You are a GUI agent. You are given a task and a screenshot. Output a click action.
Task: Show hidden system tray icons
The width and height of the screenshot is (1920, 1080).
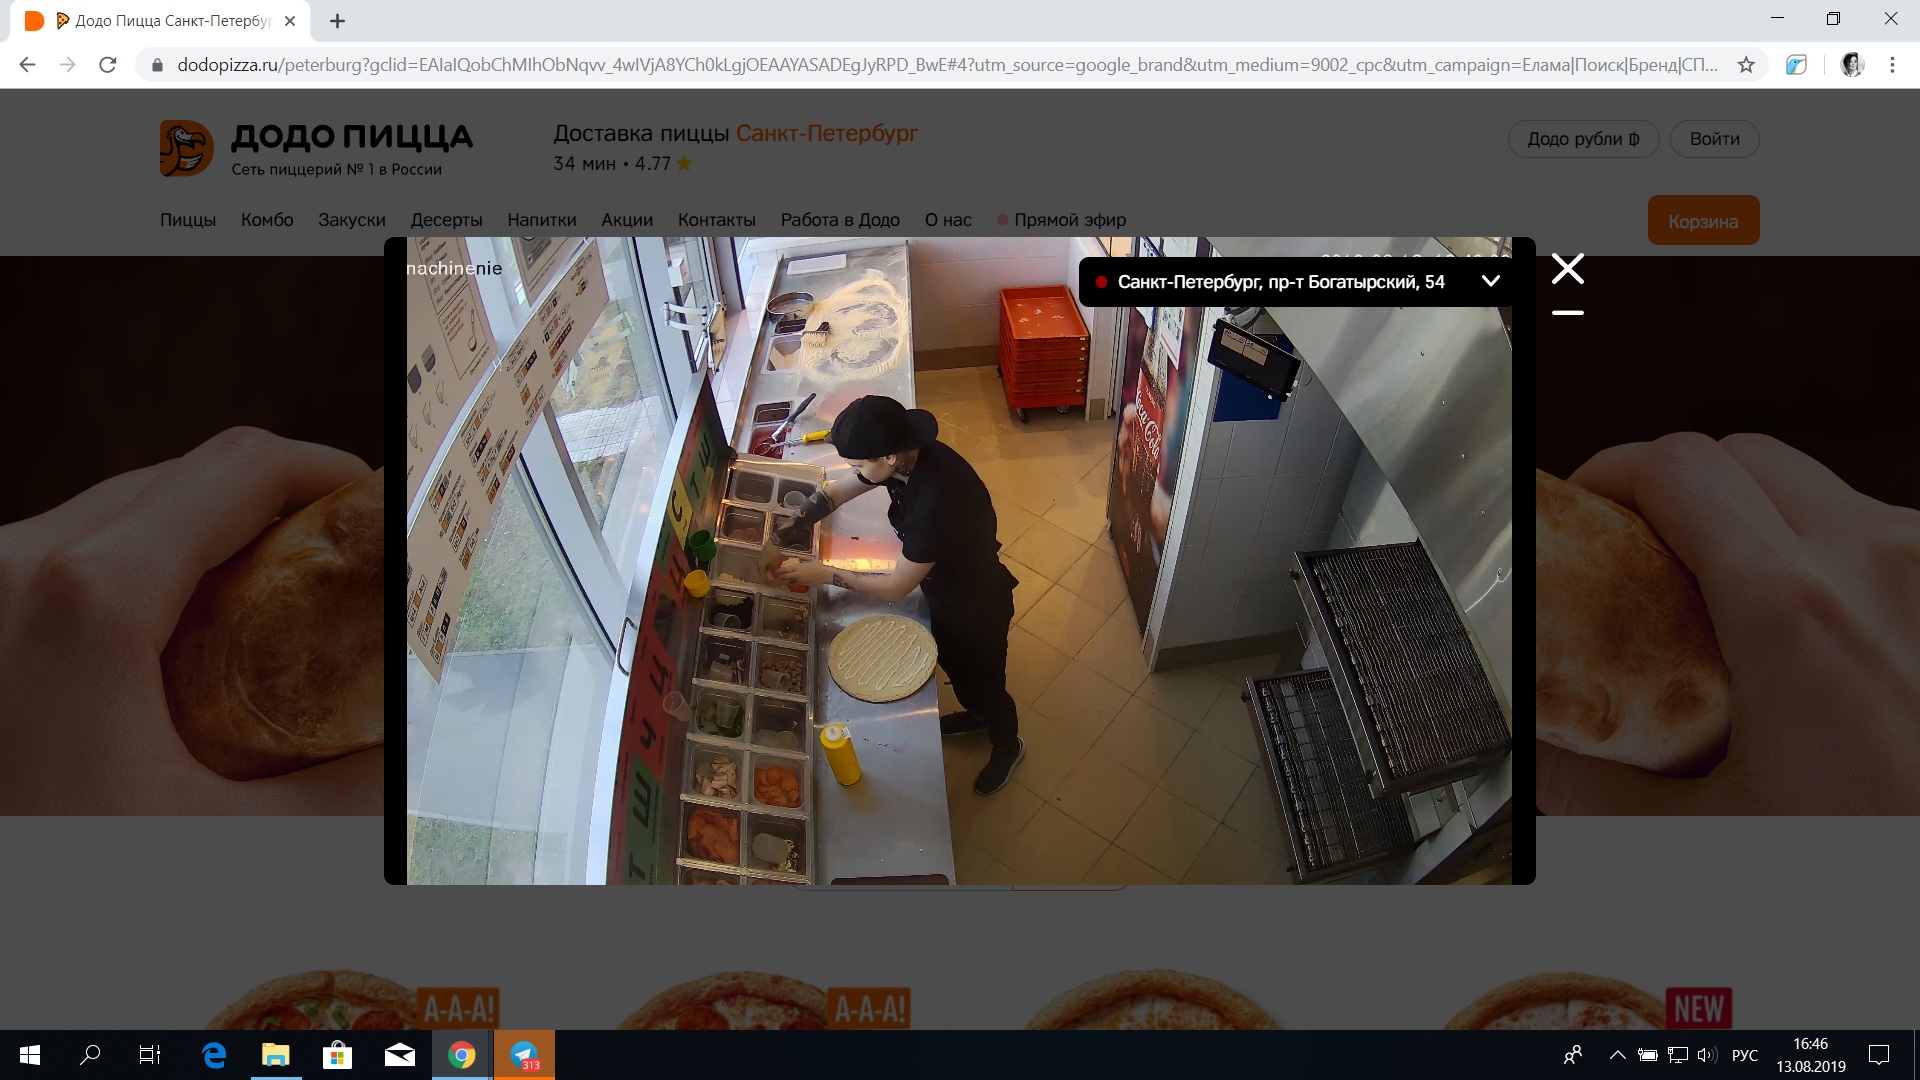point(1617,1055)
